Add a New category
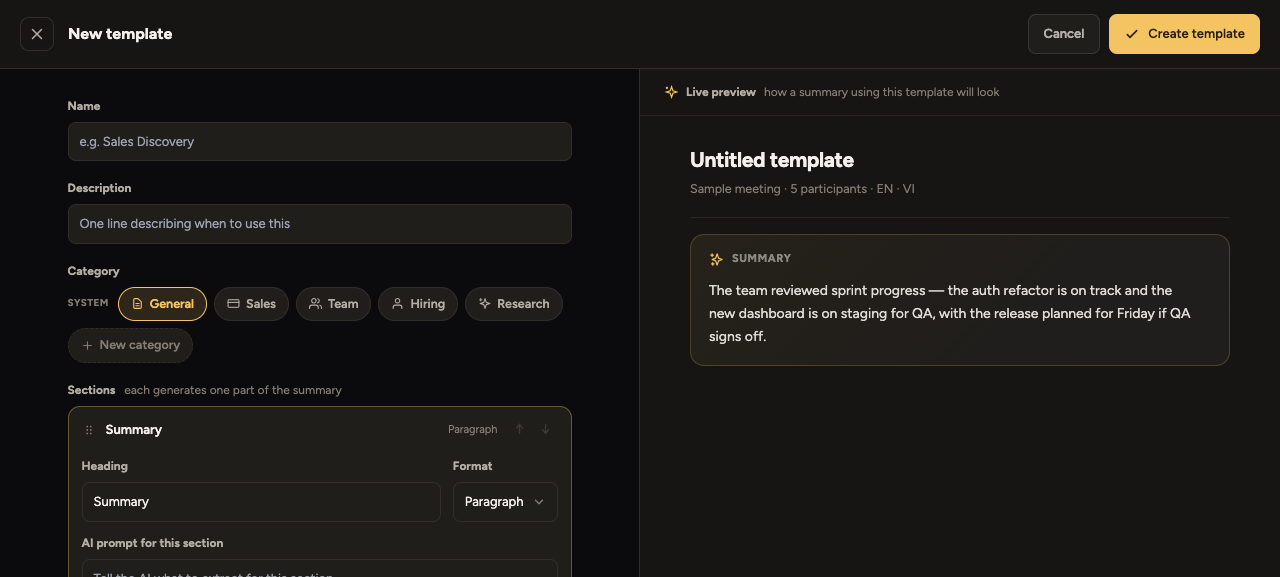The width and height of the screenshot is (1280, 577). click(x=130, y=345)
